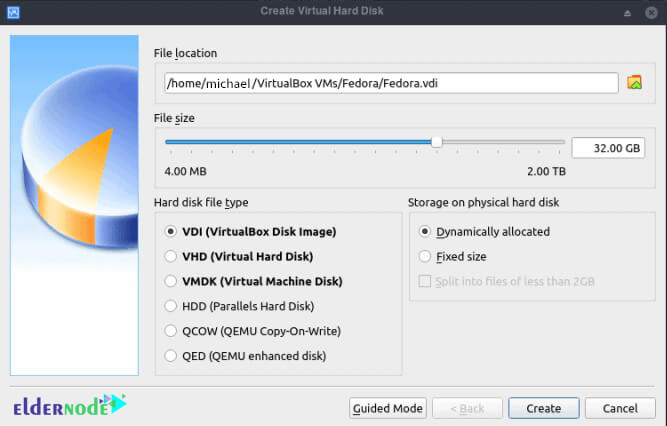Click the file size slider handle
The width and height of the screenshot is (667, 426).
point(436,142)
